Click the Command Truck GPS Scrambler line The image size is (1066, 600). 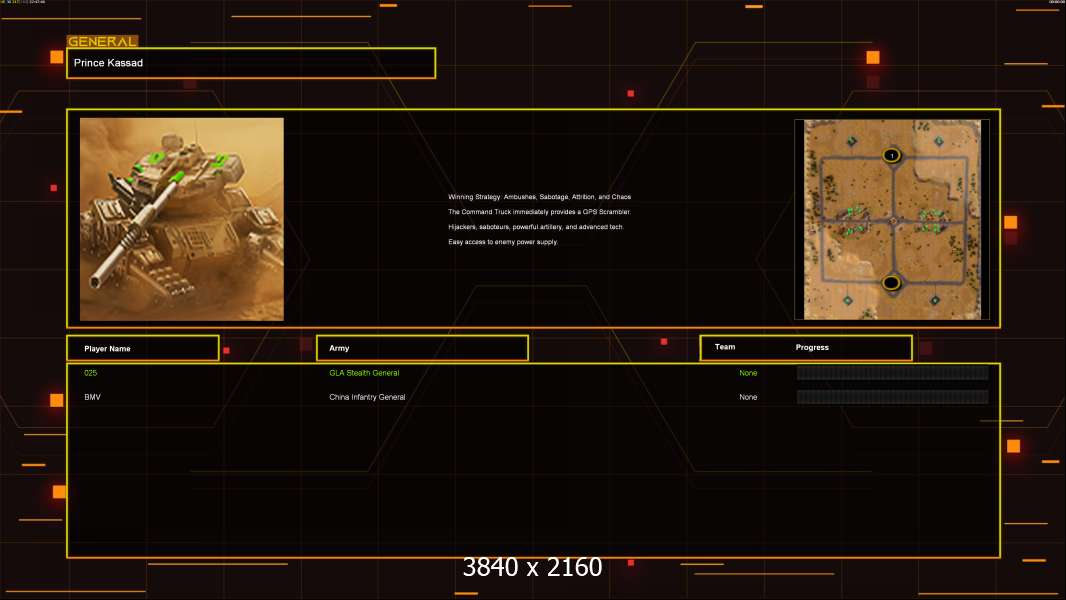[x=540, y=212]
